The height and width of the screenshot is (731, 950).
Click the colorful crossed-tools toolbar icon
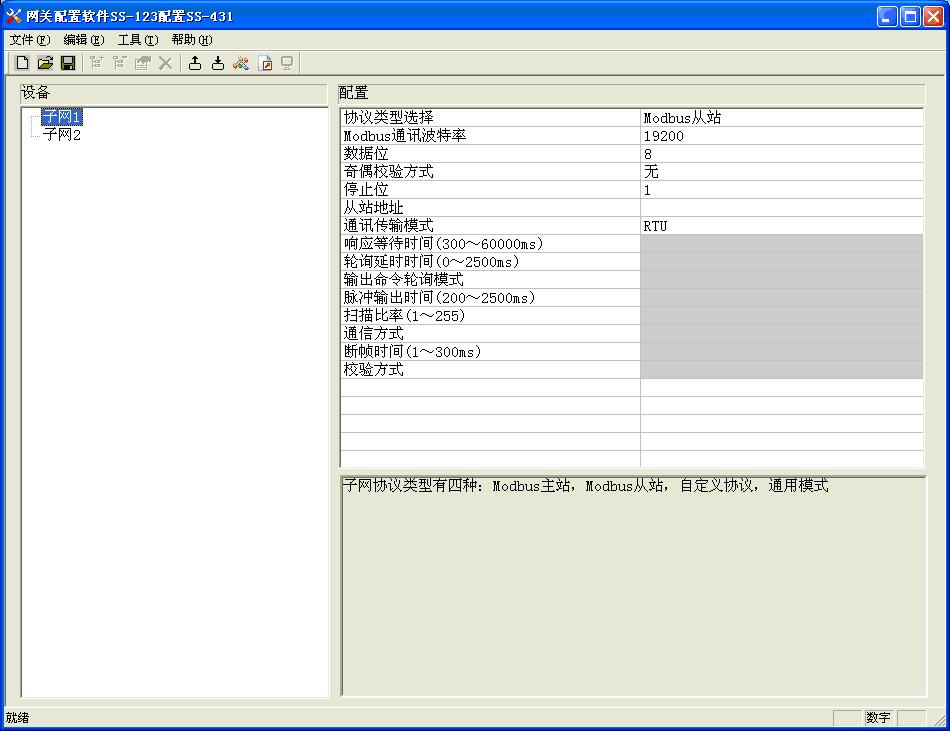click(241, 63)
